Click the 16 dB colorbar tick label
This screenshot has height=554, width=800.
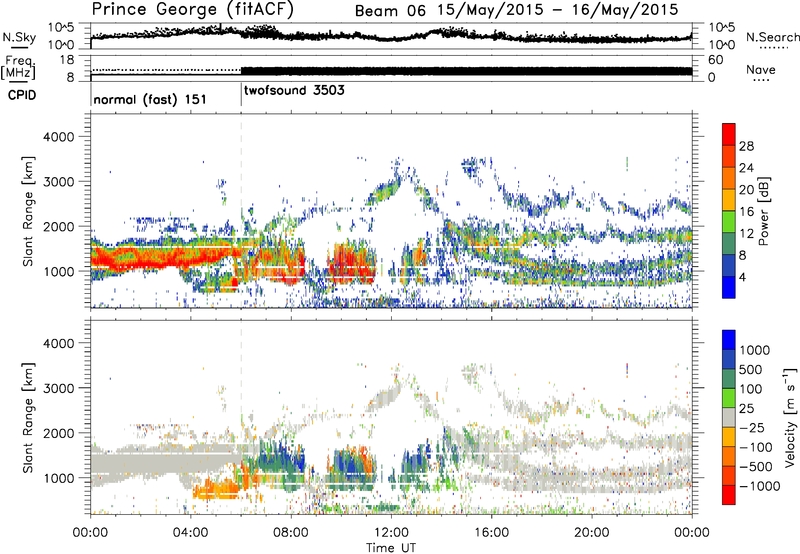pyautogui.click(x=746, y=212)
